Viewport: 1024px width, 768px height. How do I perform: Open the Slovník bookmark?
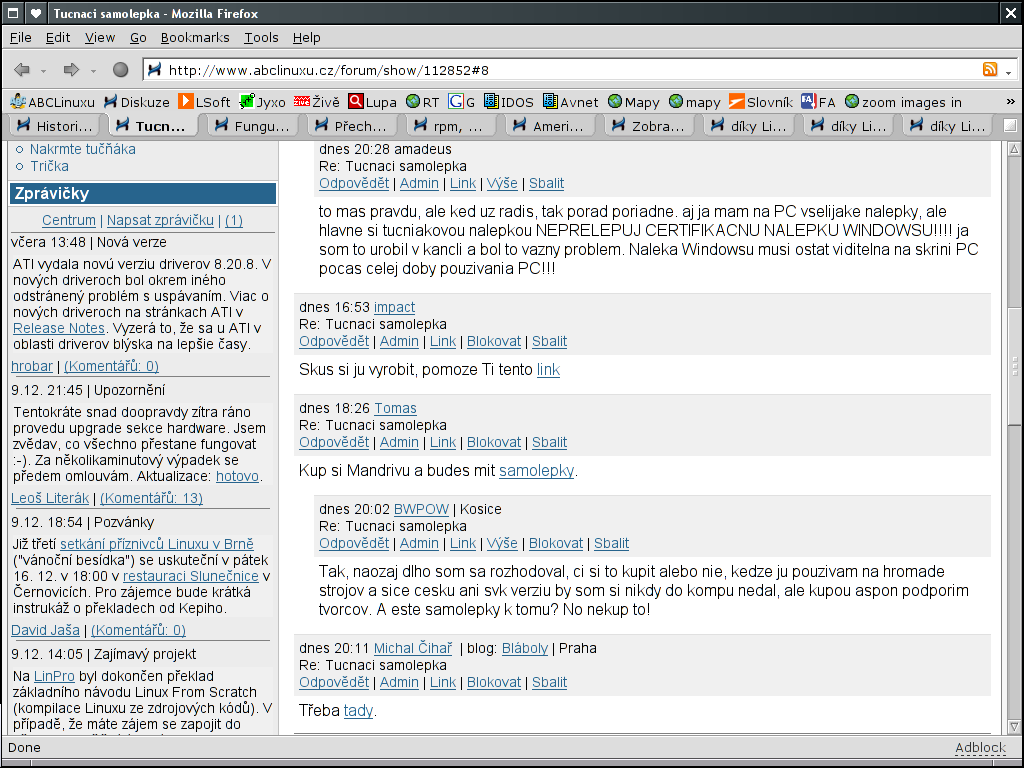point(760,102)
